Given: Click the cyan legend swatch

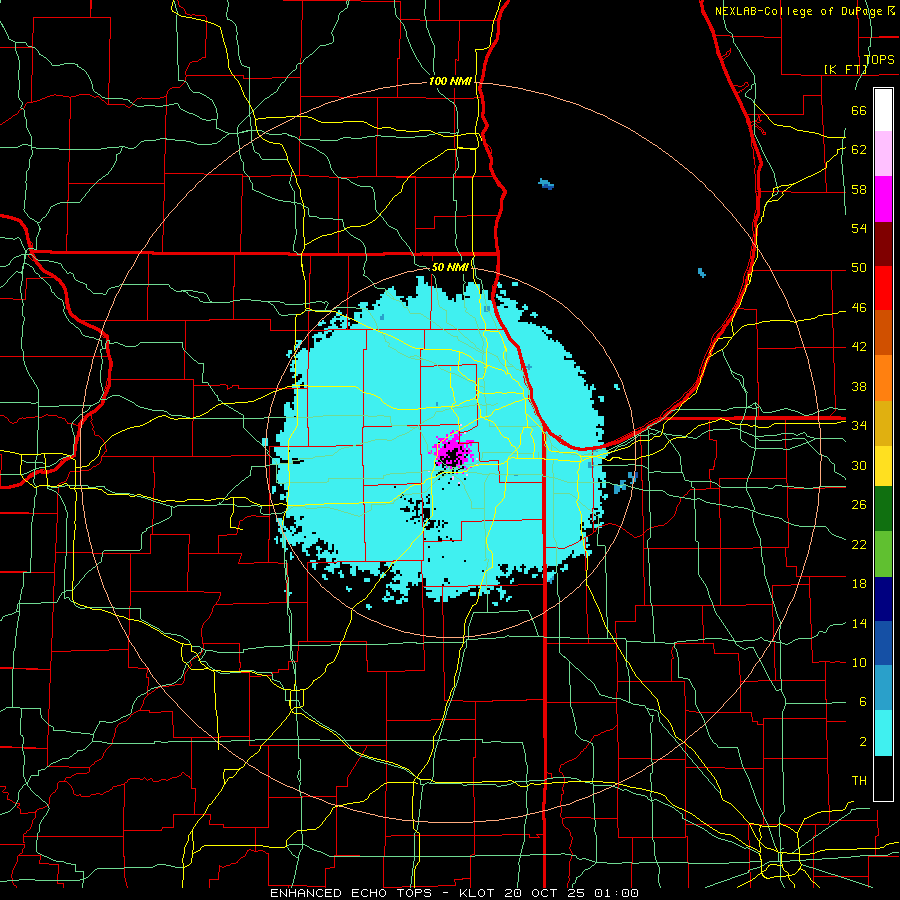Looking at the screenshot, I should [x=883, y=733].
